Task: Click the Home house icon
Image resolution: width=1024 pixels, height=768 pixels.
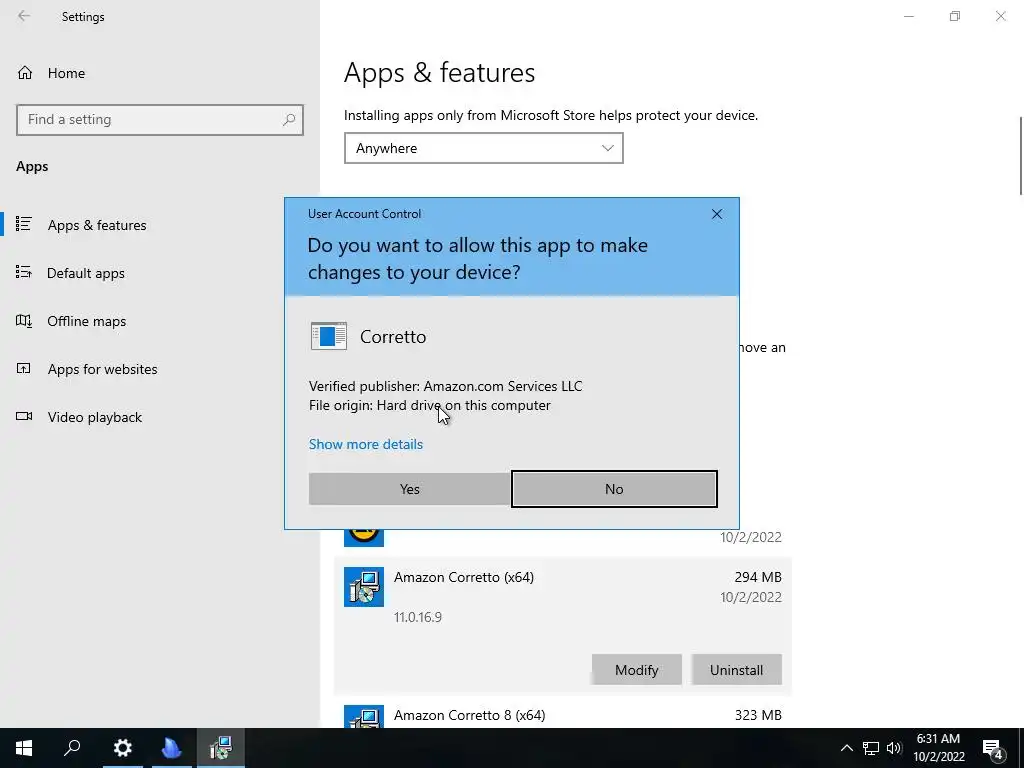Action: (25, 72)
